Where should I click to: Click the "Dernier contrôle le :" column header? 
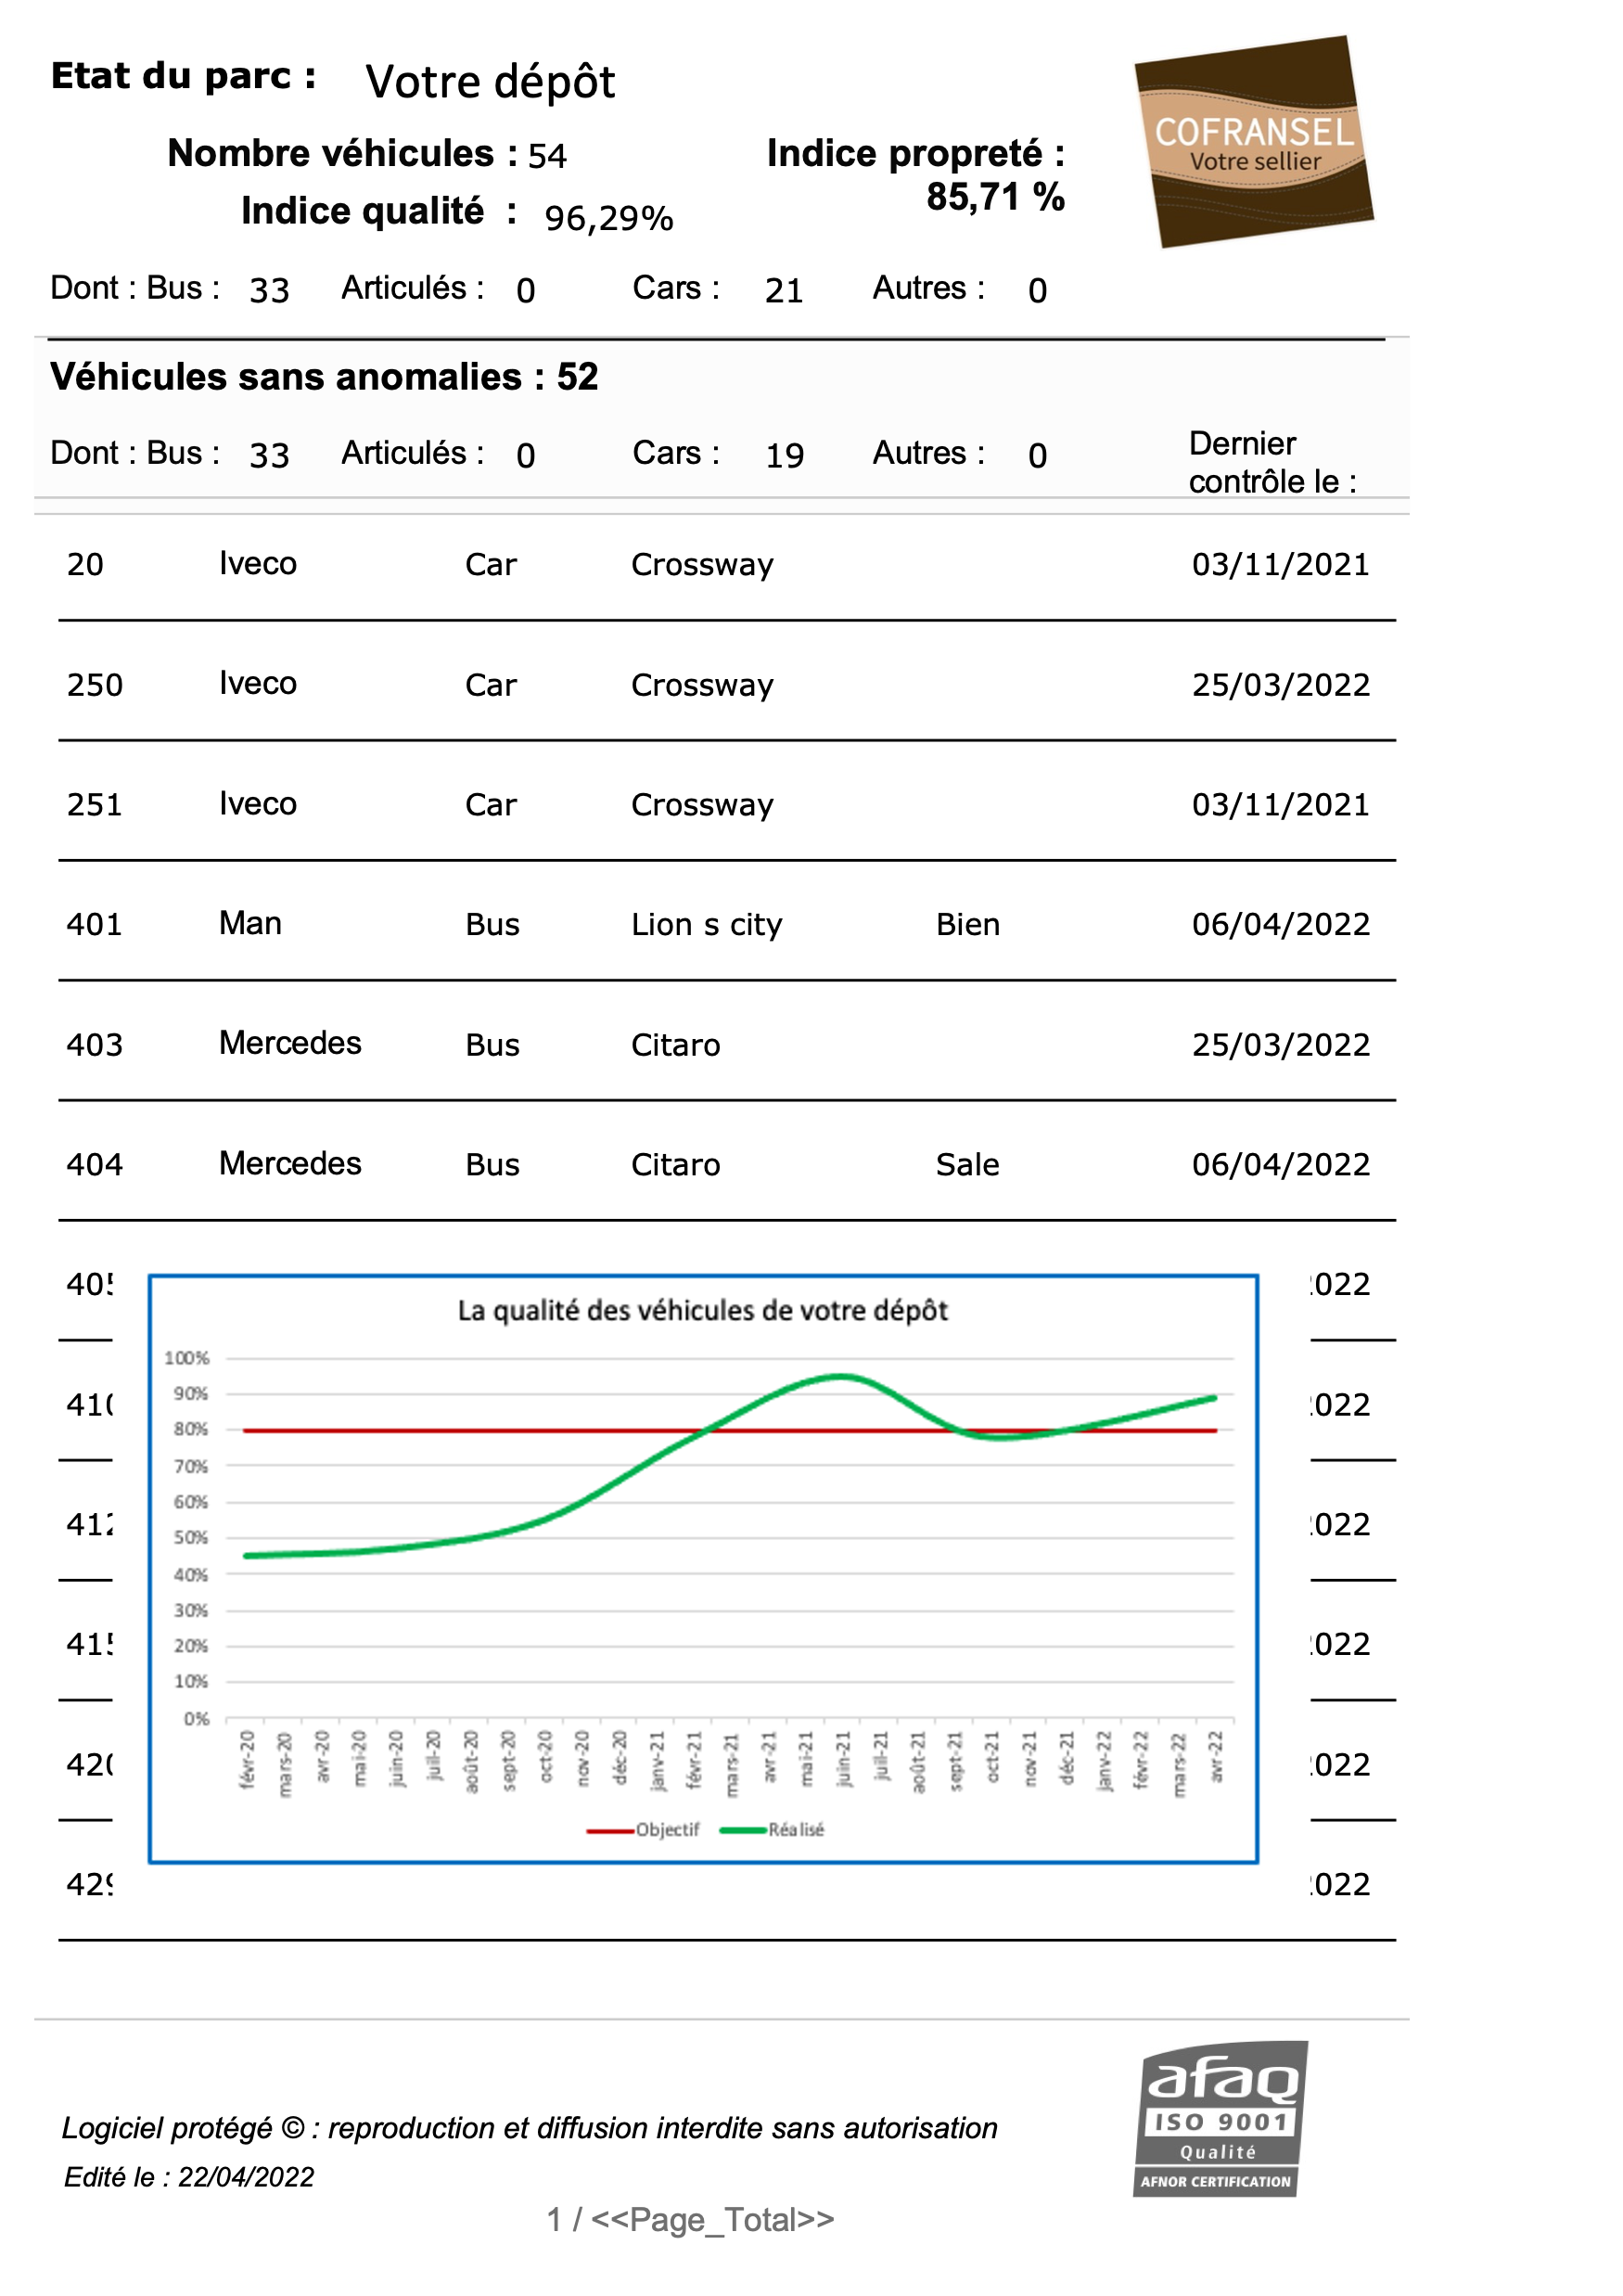click(1273, 462)
